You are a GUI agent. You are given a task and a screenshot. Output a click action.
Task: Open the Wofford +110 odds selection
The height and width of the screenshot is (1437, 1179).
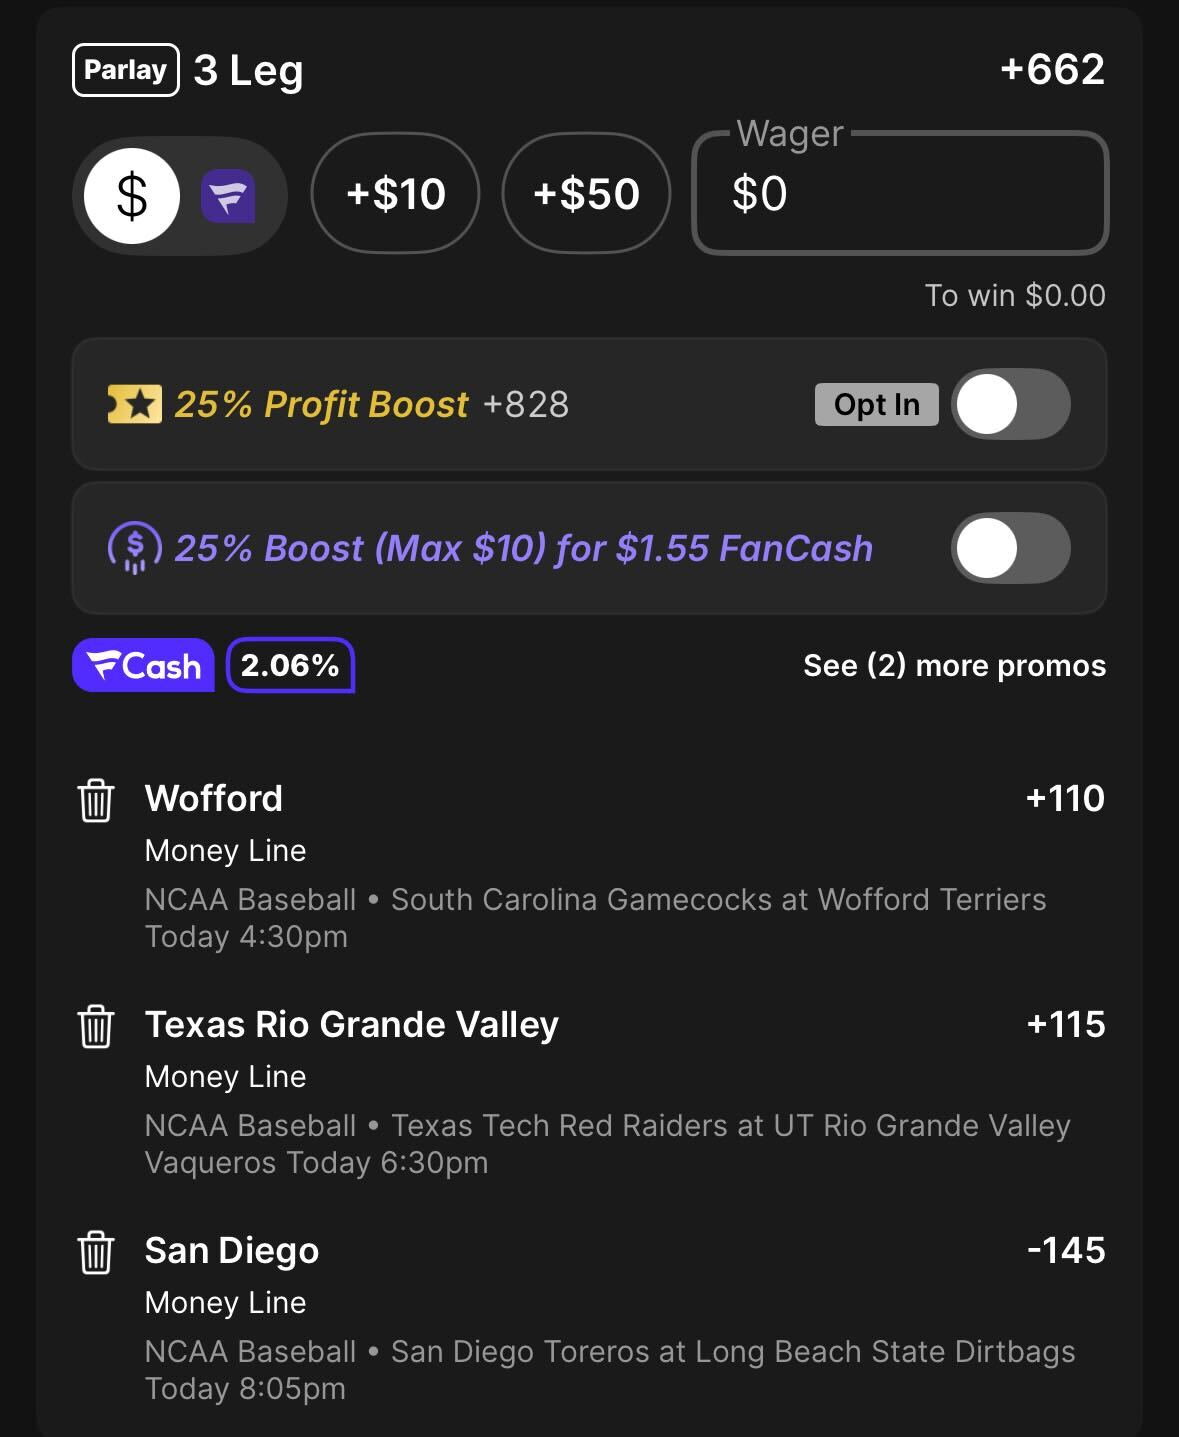[1065, 799]
